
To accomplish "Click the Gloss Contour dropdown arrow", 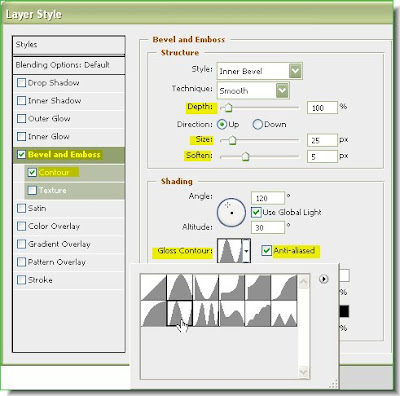I will point(246,251).
